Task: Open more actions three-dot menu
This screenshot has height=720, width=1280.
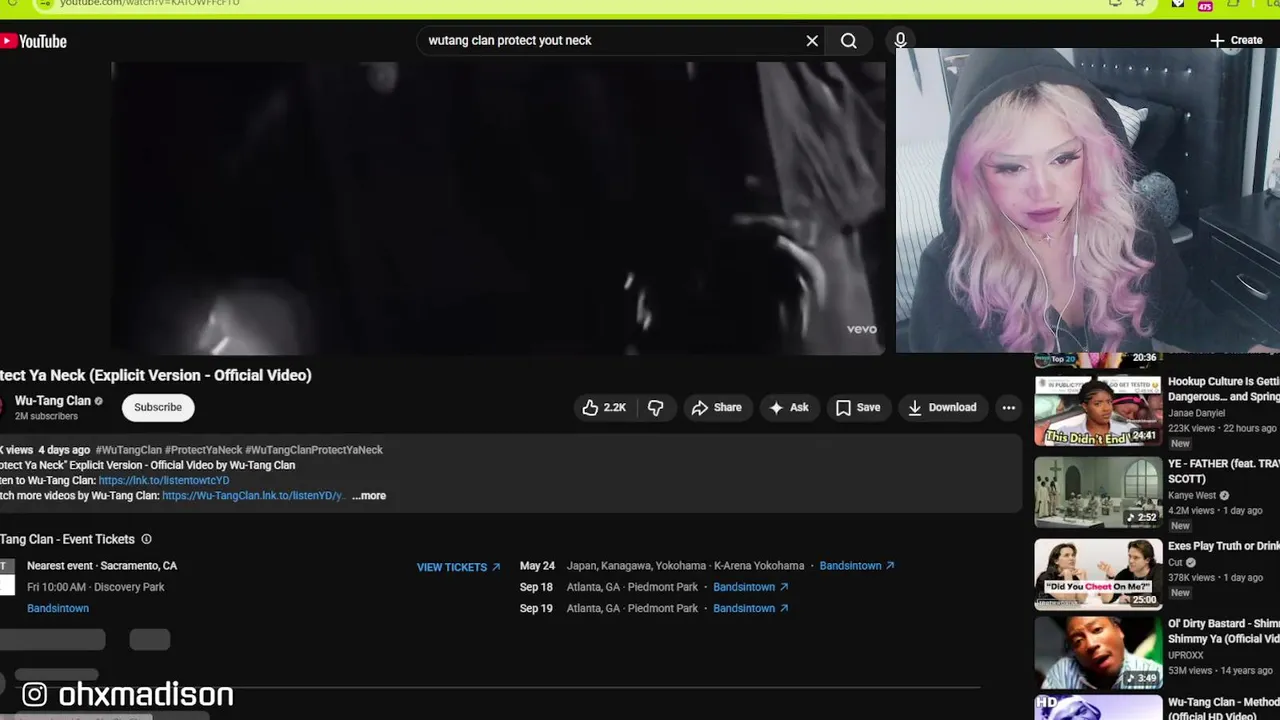Action: (1008, 407)
